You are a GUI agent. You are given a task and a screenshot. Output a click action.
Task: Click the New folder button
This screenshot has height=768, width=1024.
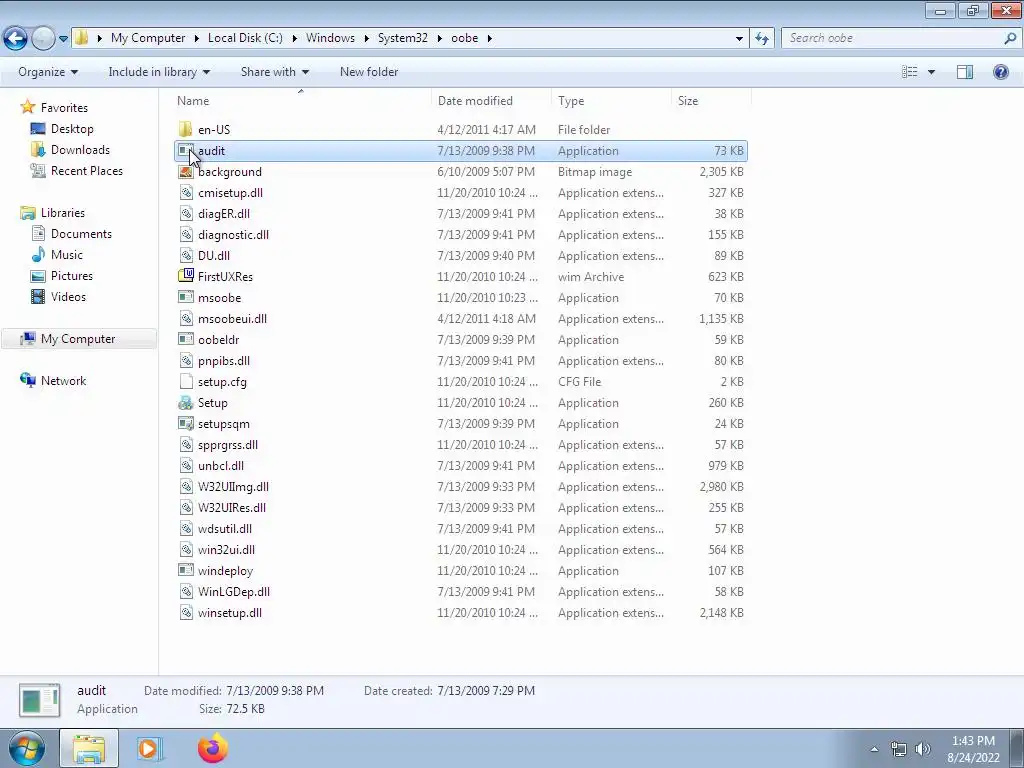pos(368,72)
